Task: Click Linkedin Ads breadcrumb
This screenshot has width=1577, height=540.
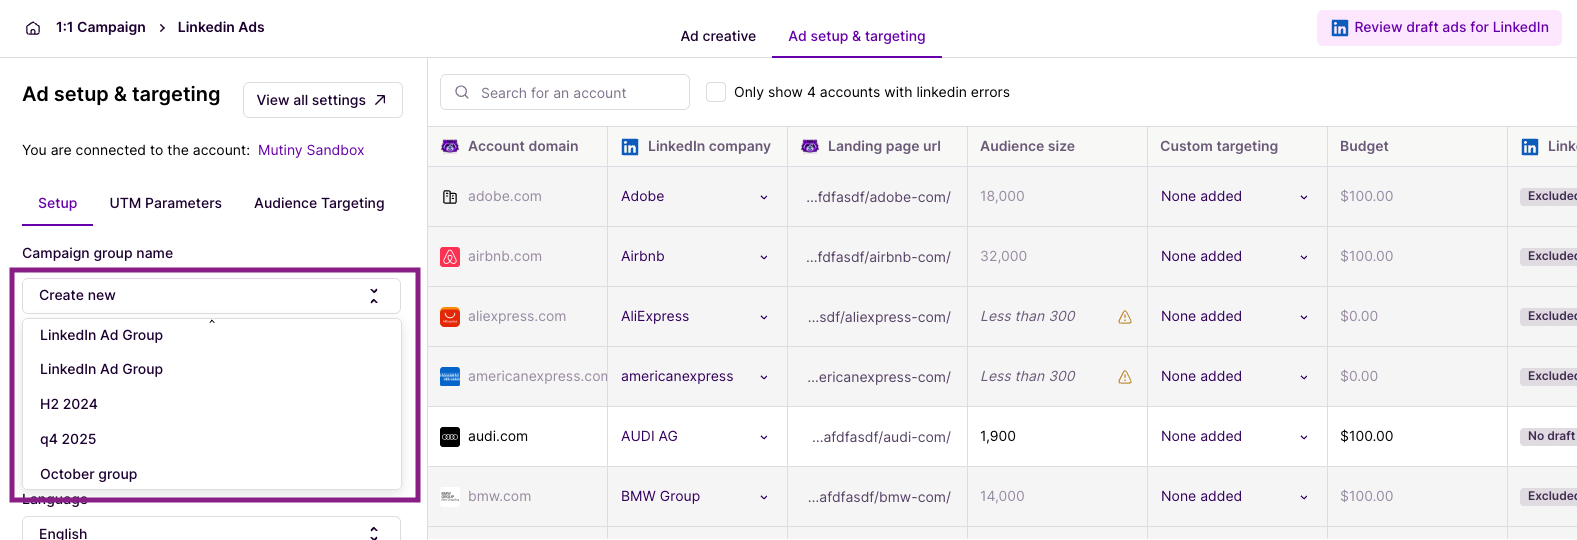Action: tap(221, 27)
